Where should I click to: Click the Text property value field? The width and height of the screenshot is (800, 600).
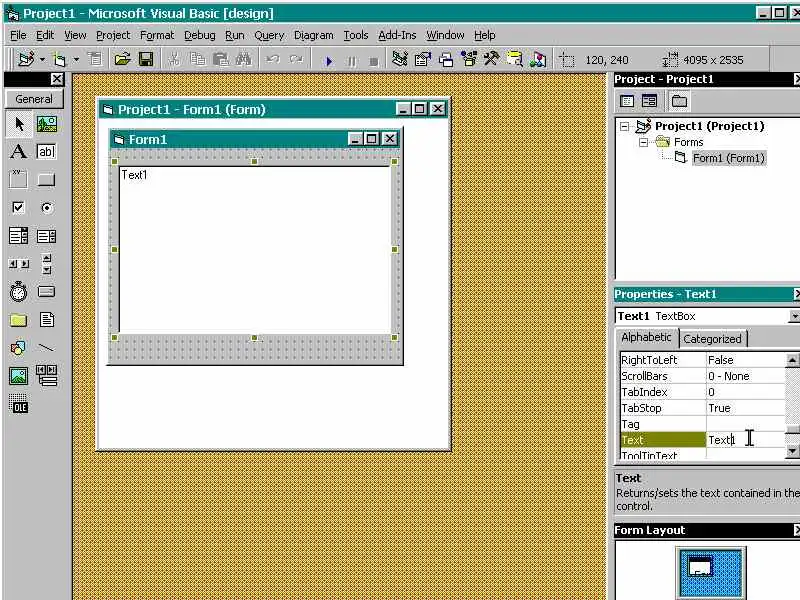click(745, 440)
